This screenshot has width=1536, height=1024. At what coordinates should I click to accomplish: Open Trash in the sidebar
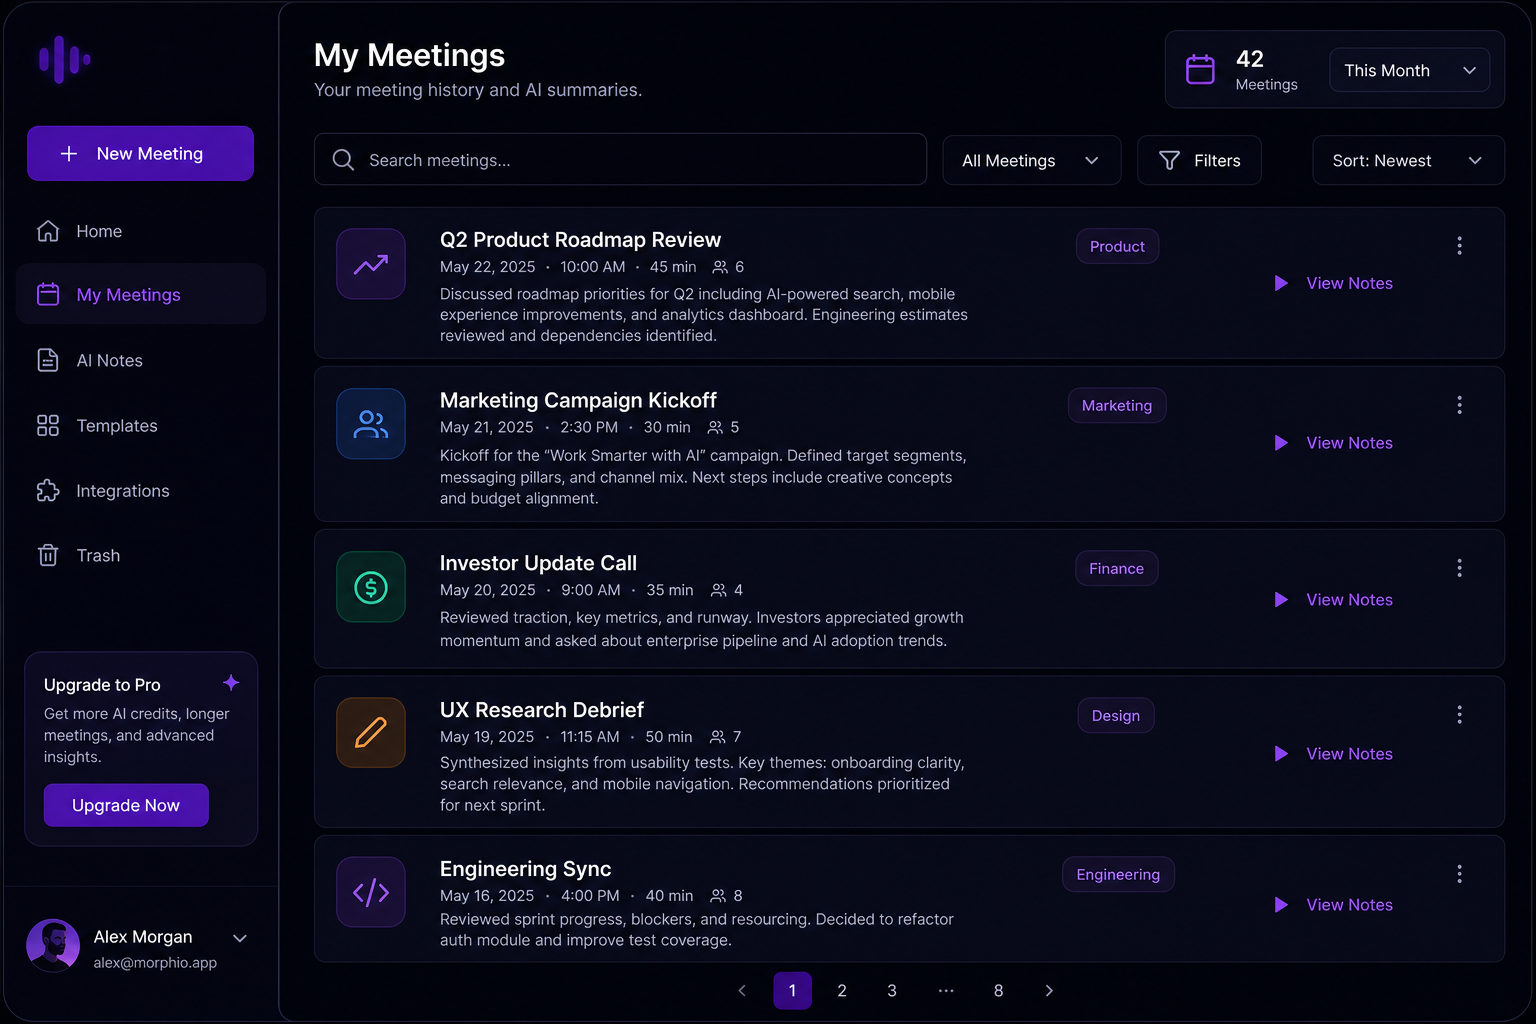coord(141,555)
